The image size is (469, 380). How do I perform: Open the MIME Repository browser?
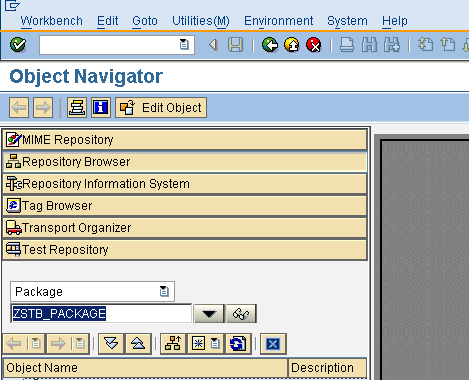click(185, 140)
